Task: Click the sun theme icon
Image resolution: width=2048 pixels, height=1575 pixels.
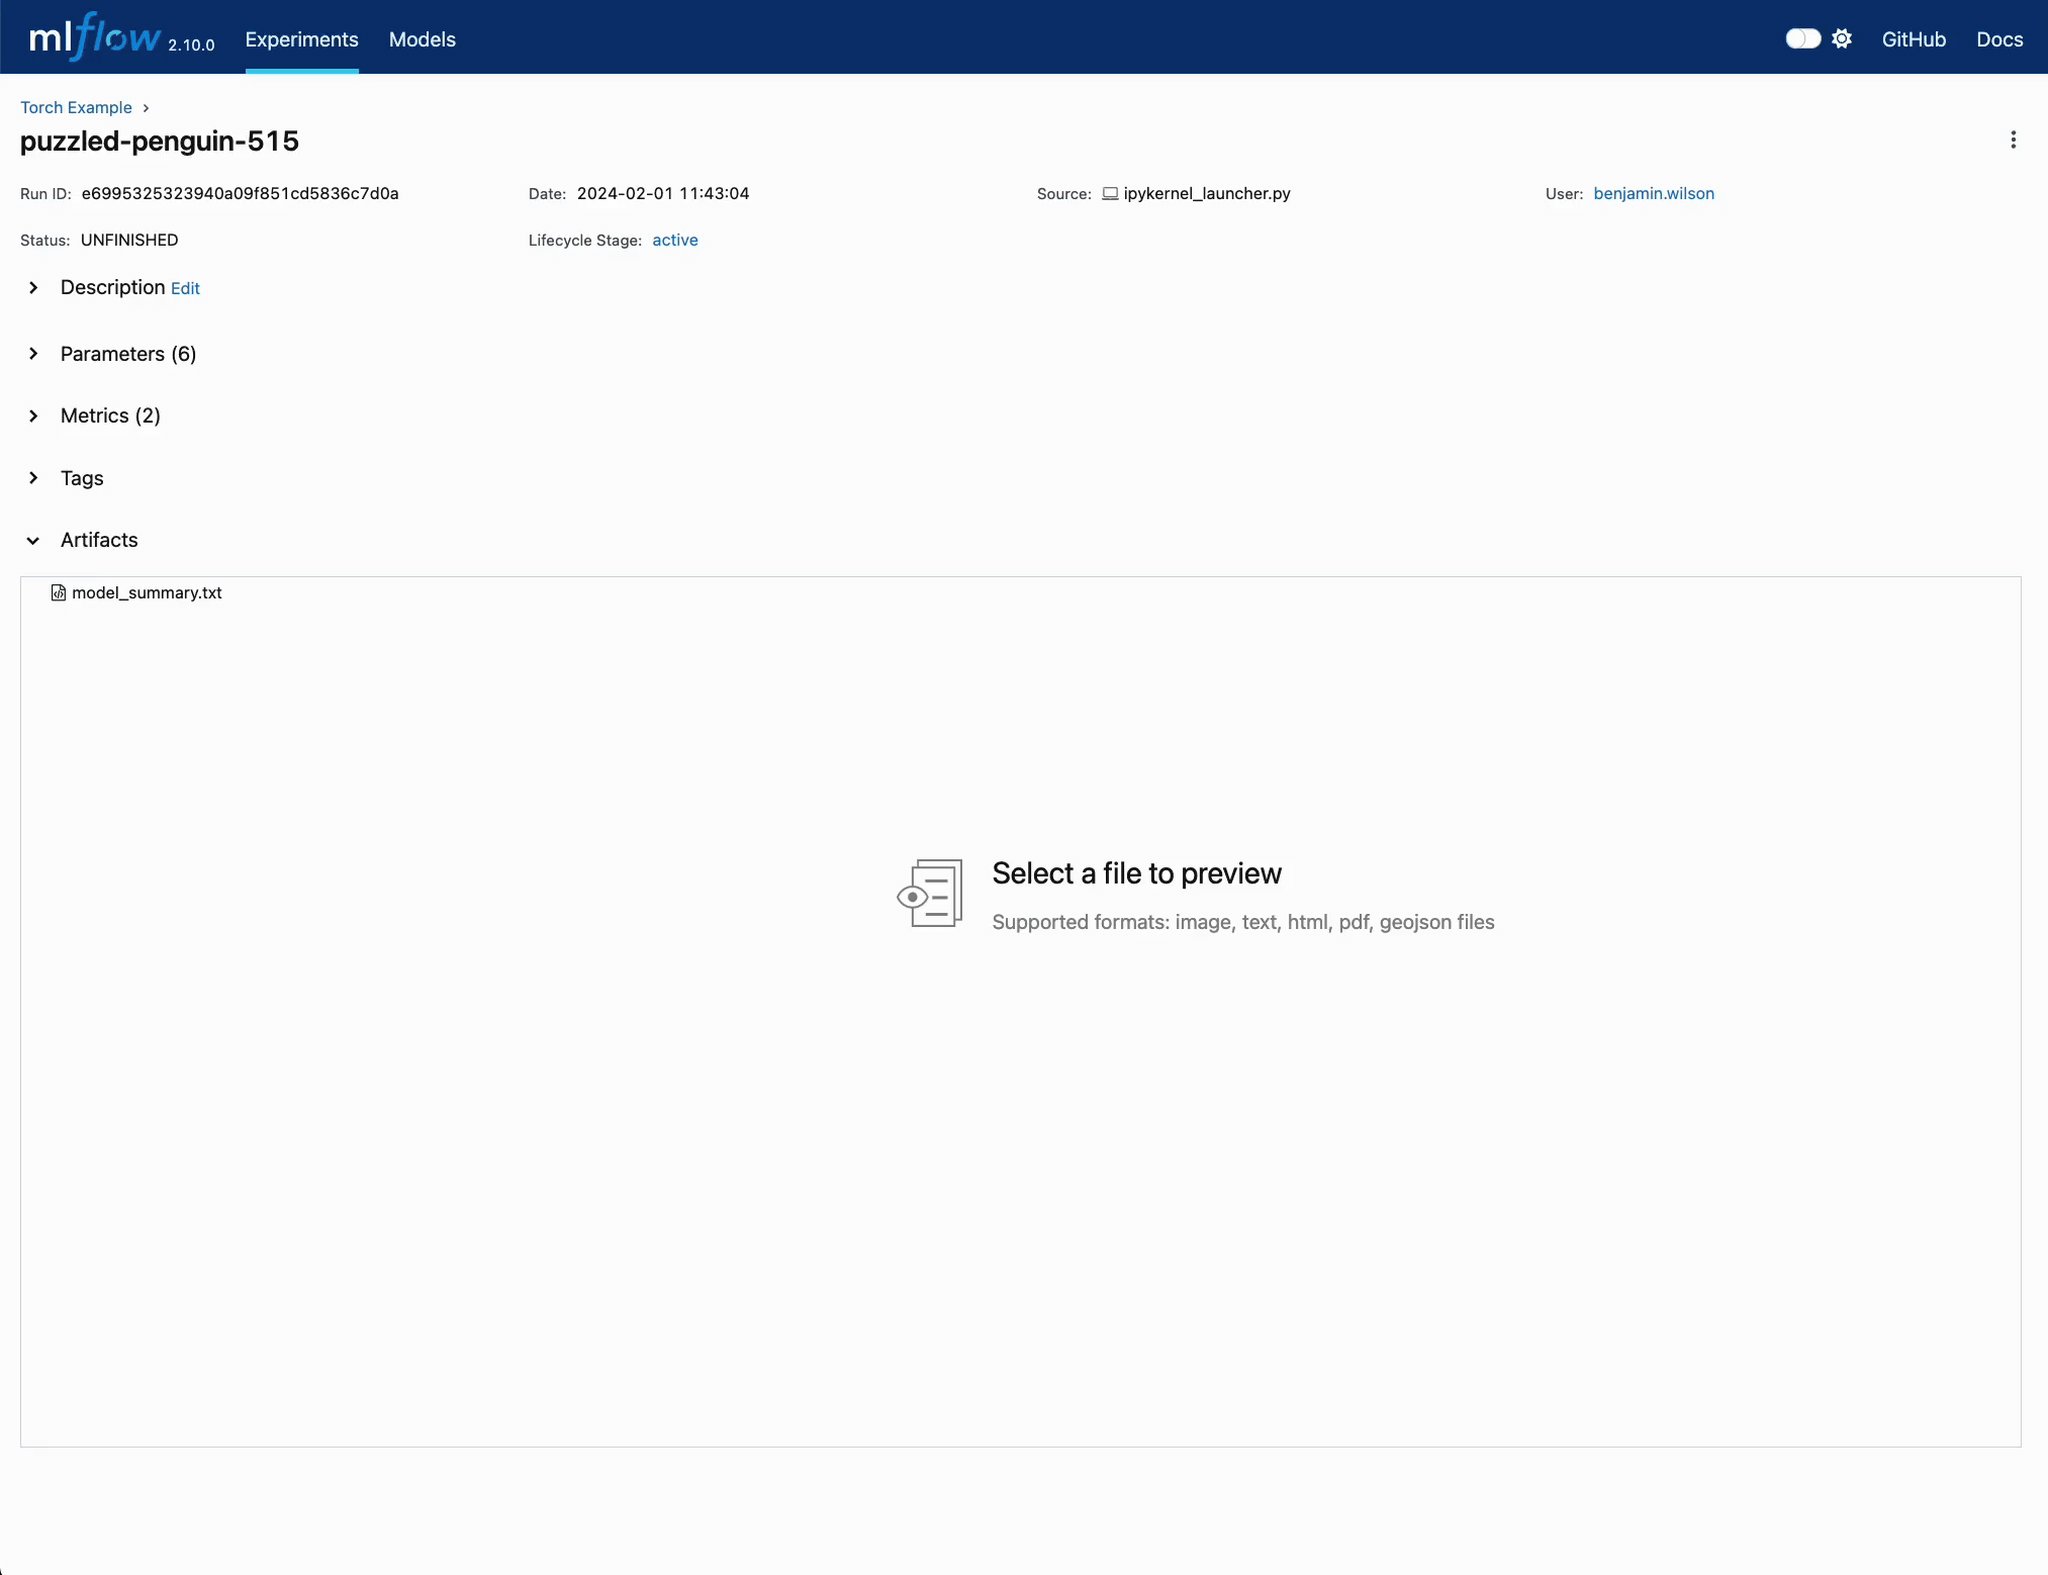Action: pos(1841,39)
